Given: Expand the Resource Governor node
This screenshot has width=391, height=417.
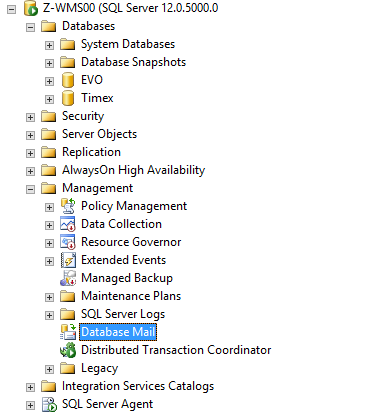Looking at the screenshot, I should (x=49, y=243).
